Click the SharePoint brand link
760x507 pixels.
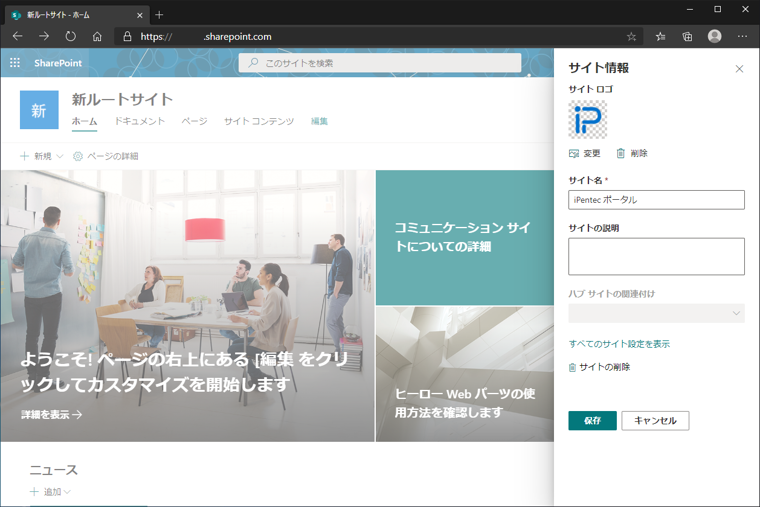coord(58,63)
